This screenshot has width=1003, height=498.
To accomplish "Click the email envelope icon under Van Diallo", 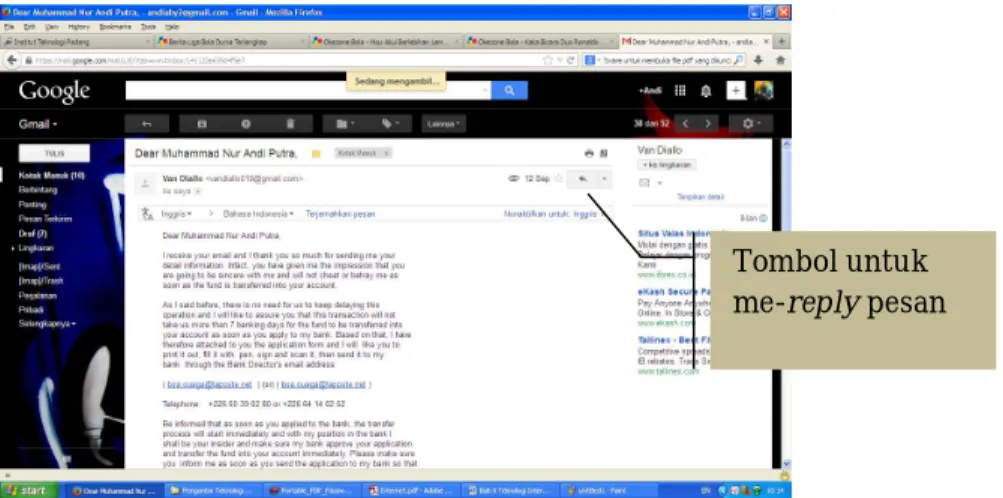I will [x=645, y=183].
